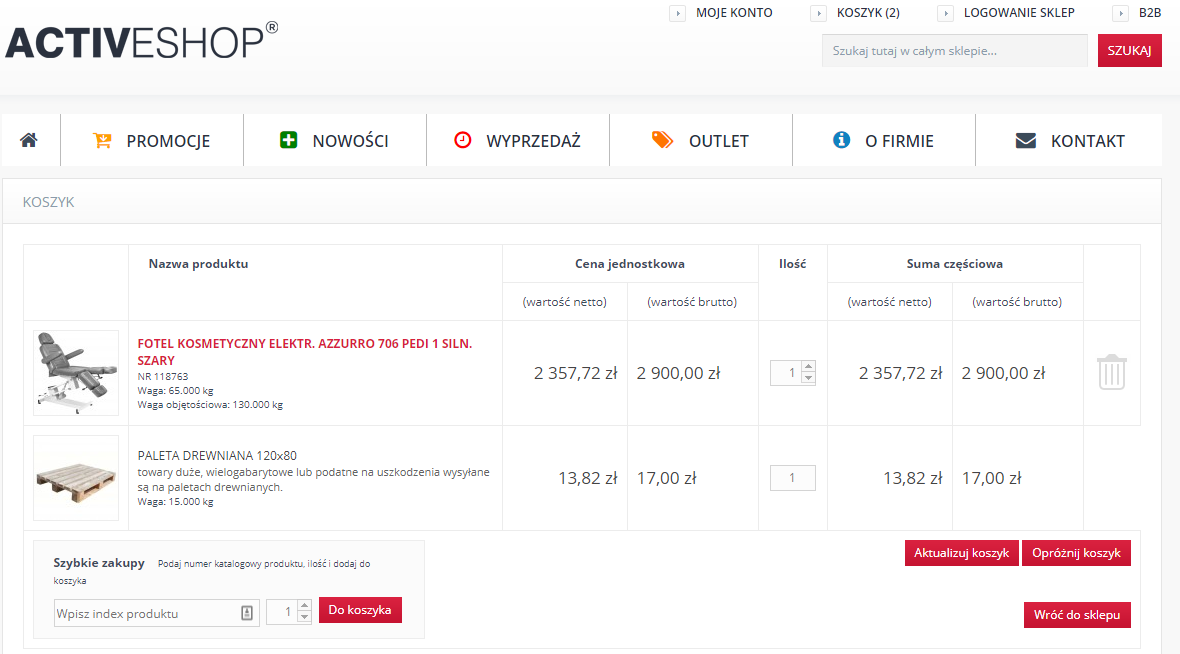Decrease quantity of the Azzurro chair
This screenshot has height=654, width=1180.
(808, 379)
